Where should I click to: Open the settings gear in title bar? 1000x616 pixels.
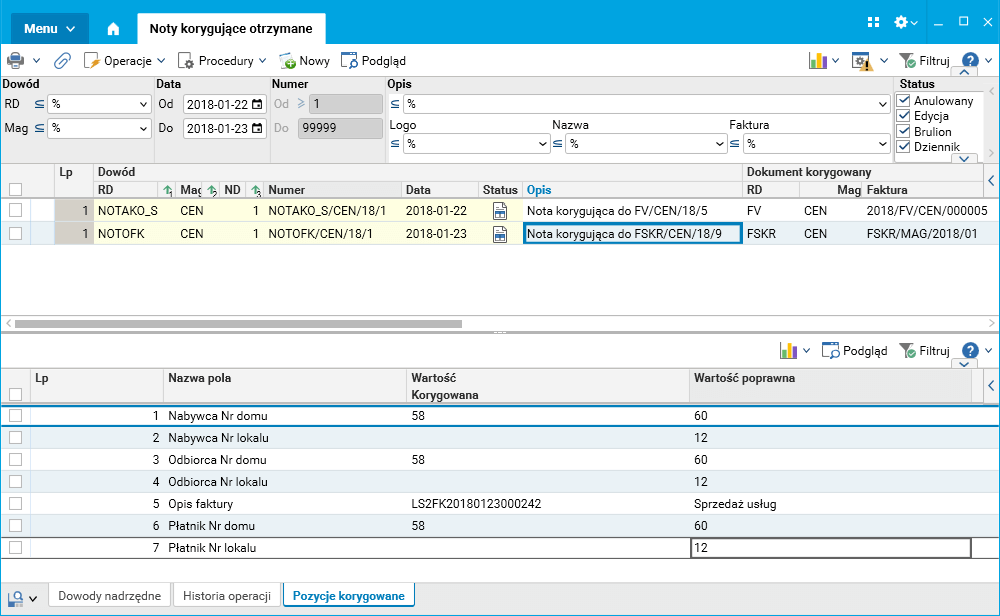901,22
